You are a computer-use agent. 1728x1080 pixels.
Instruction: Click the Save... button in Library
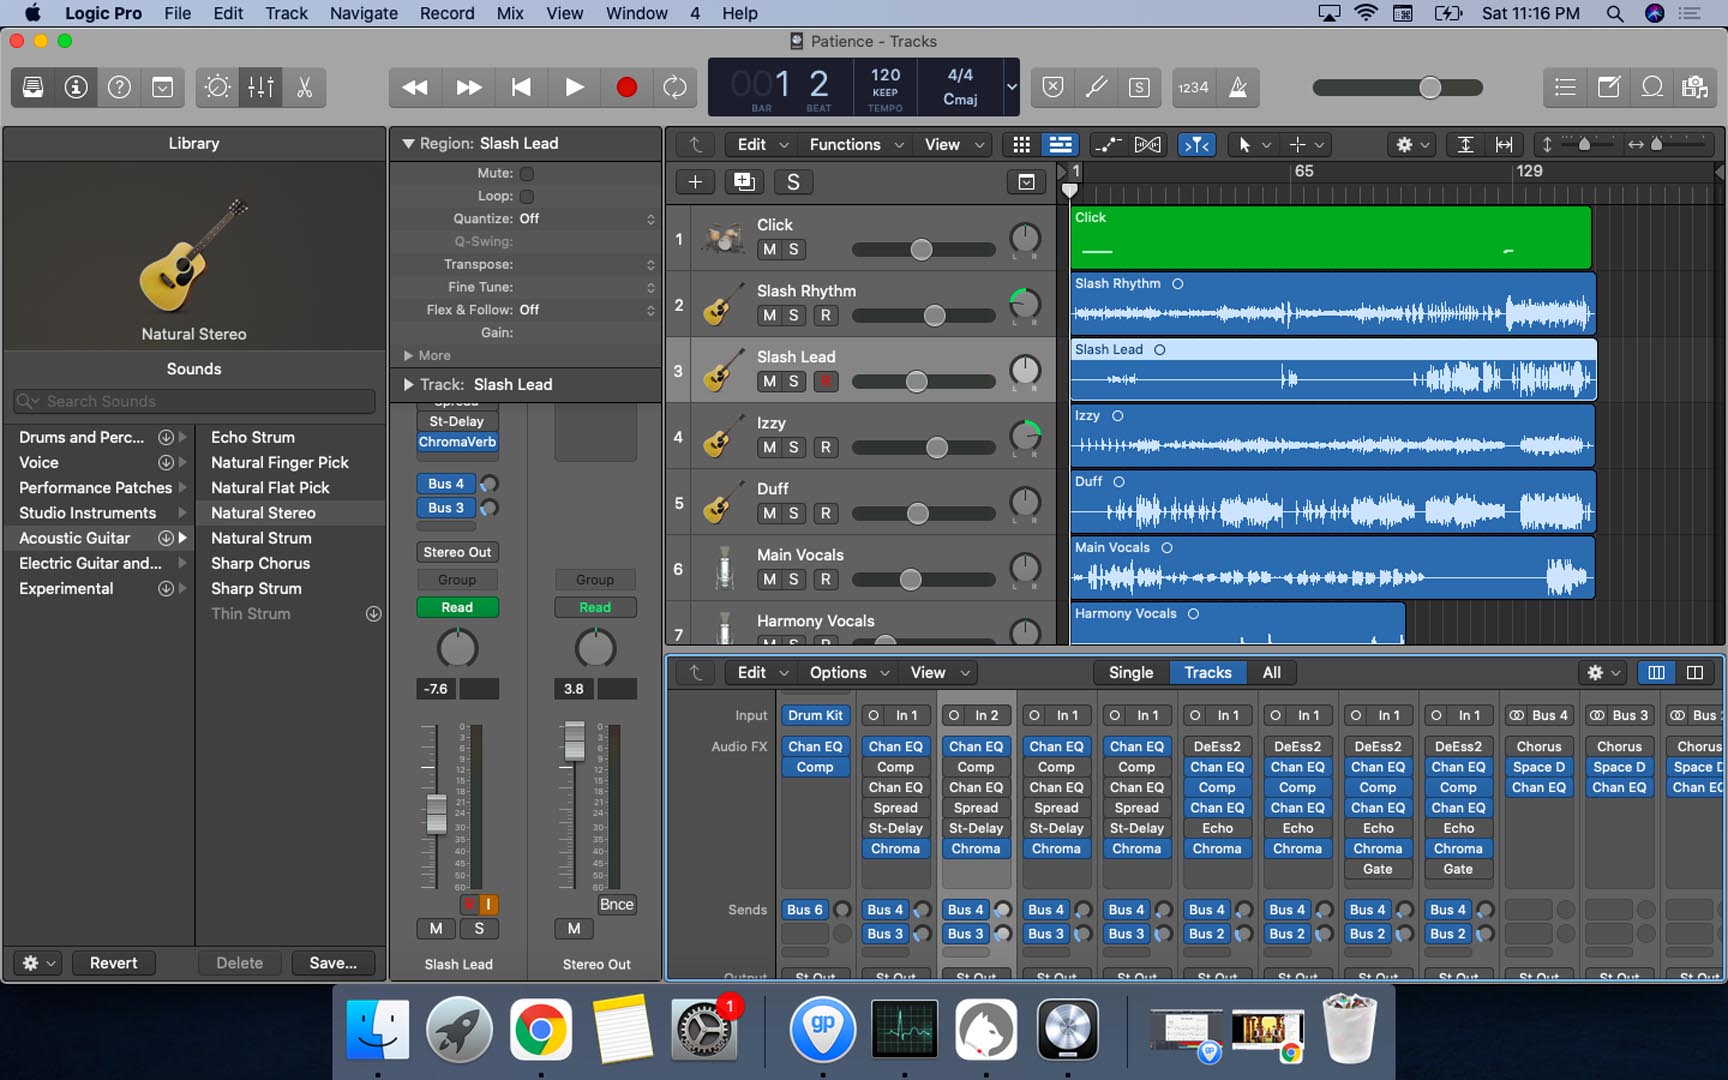pyautogui.click(x=333, y=963)
